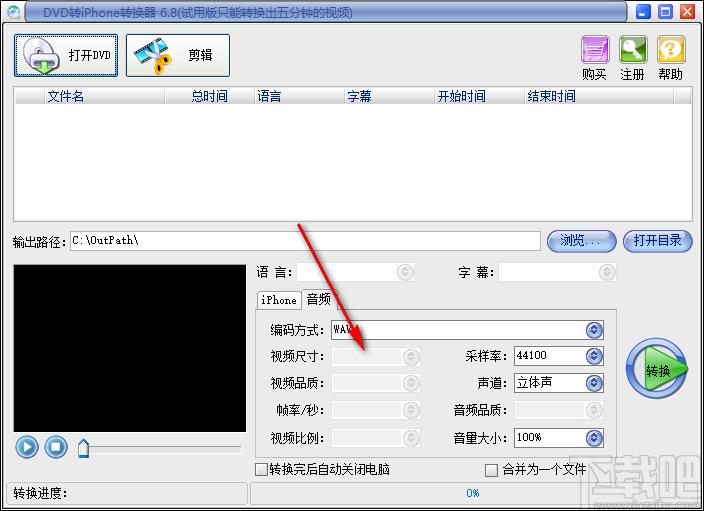Expand the 编码方式 dropdown
The height and width of the screenshot is (511, 704).
594,330
